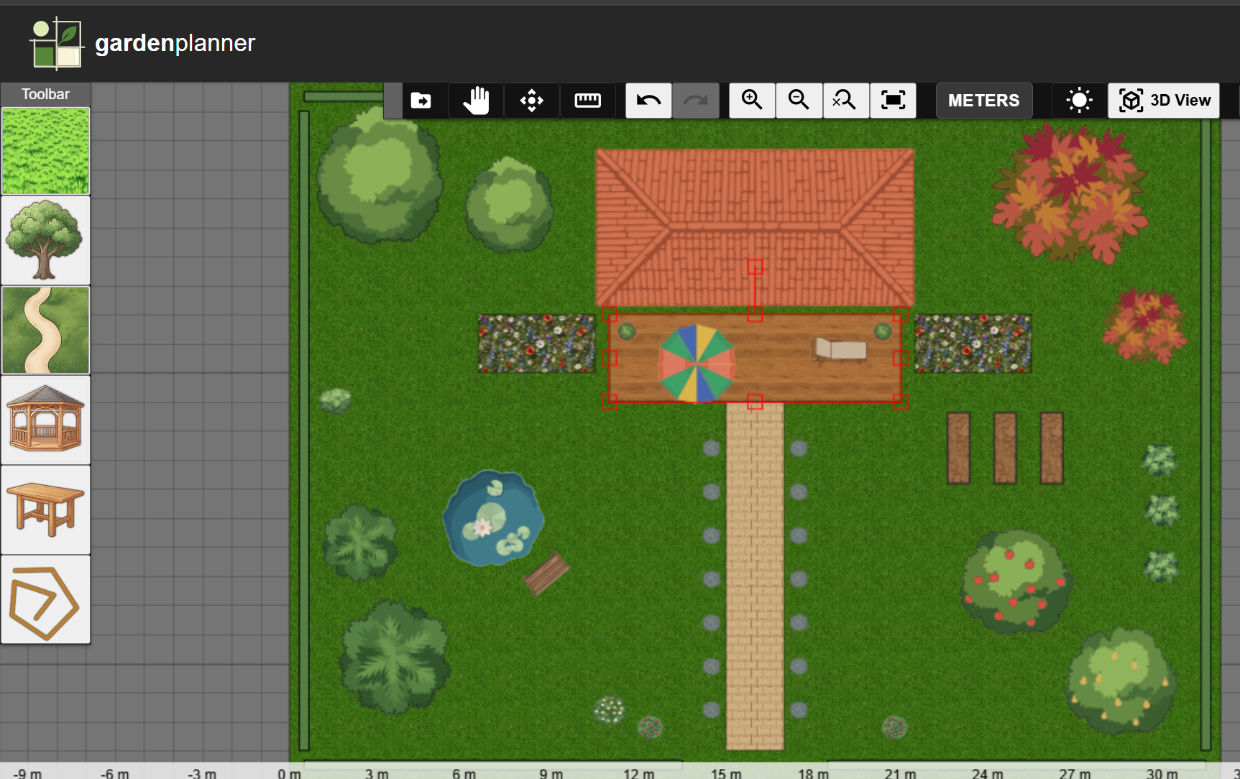The height and width of the screenshot is (779, 1240).
Task: Select the pond with water lilies
Action: [493, 518]
